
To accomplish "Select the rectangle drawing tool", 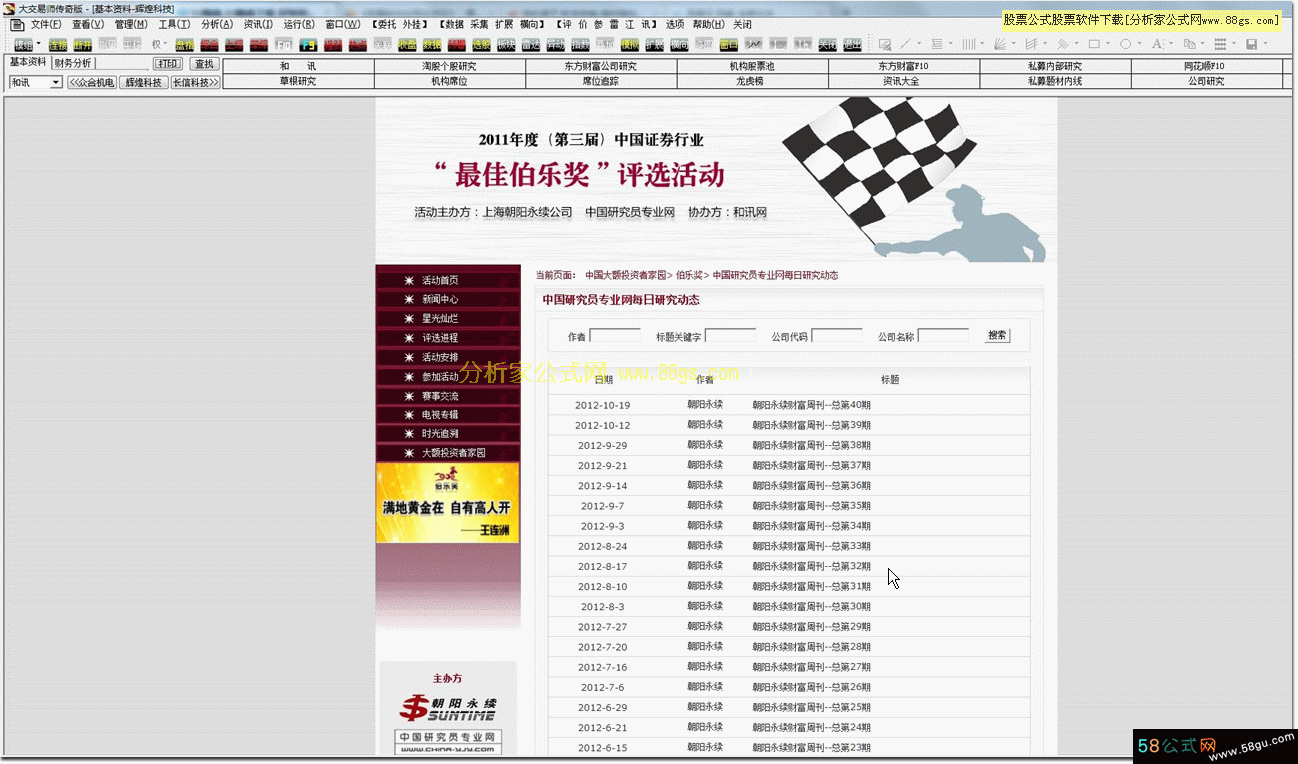I will point(1094,44).
